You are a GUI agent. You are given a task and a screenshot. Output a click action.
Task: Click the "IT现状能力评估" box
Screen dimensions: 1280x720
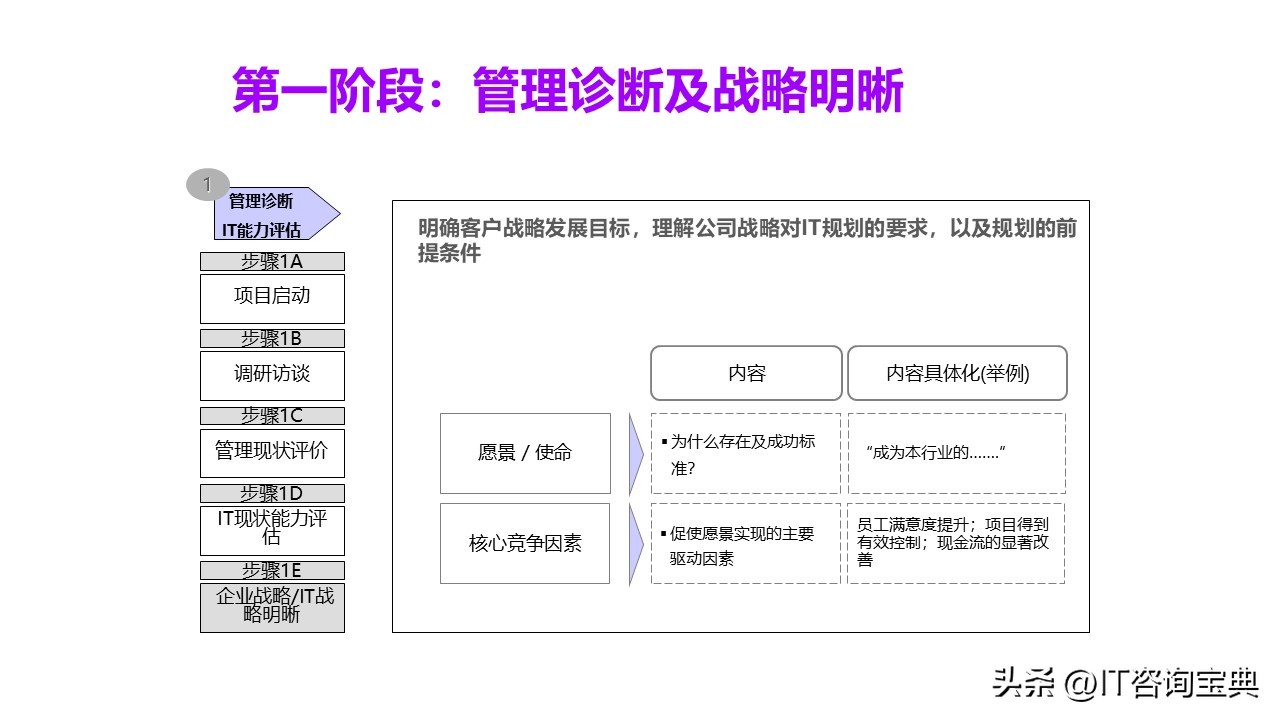click(272, 530)
